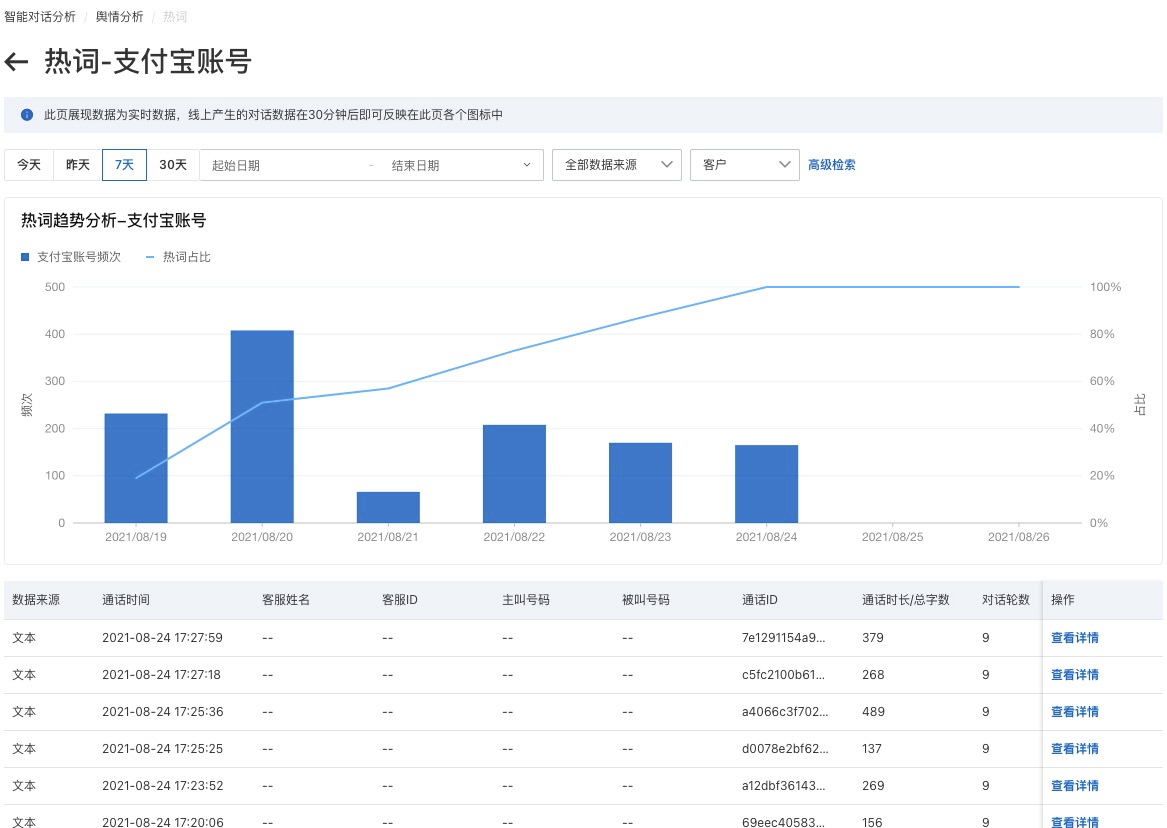This screenshot has height=828, width=1167.
Task: Click call ID a12dbf36143...
Action: coord(784,786)
